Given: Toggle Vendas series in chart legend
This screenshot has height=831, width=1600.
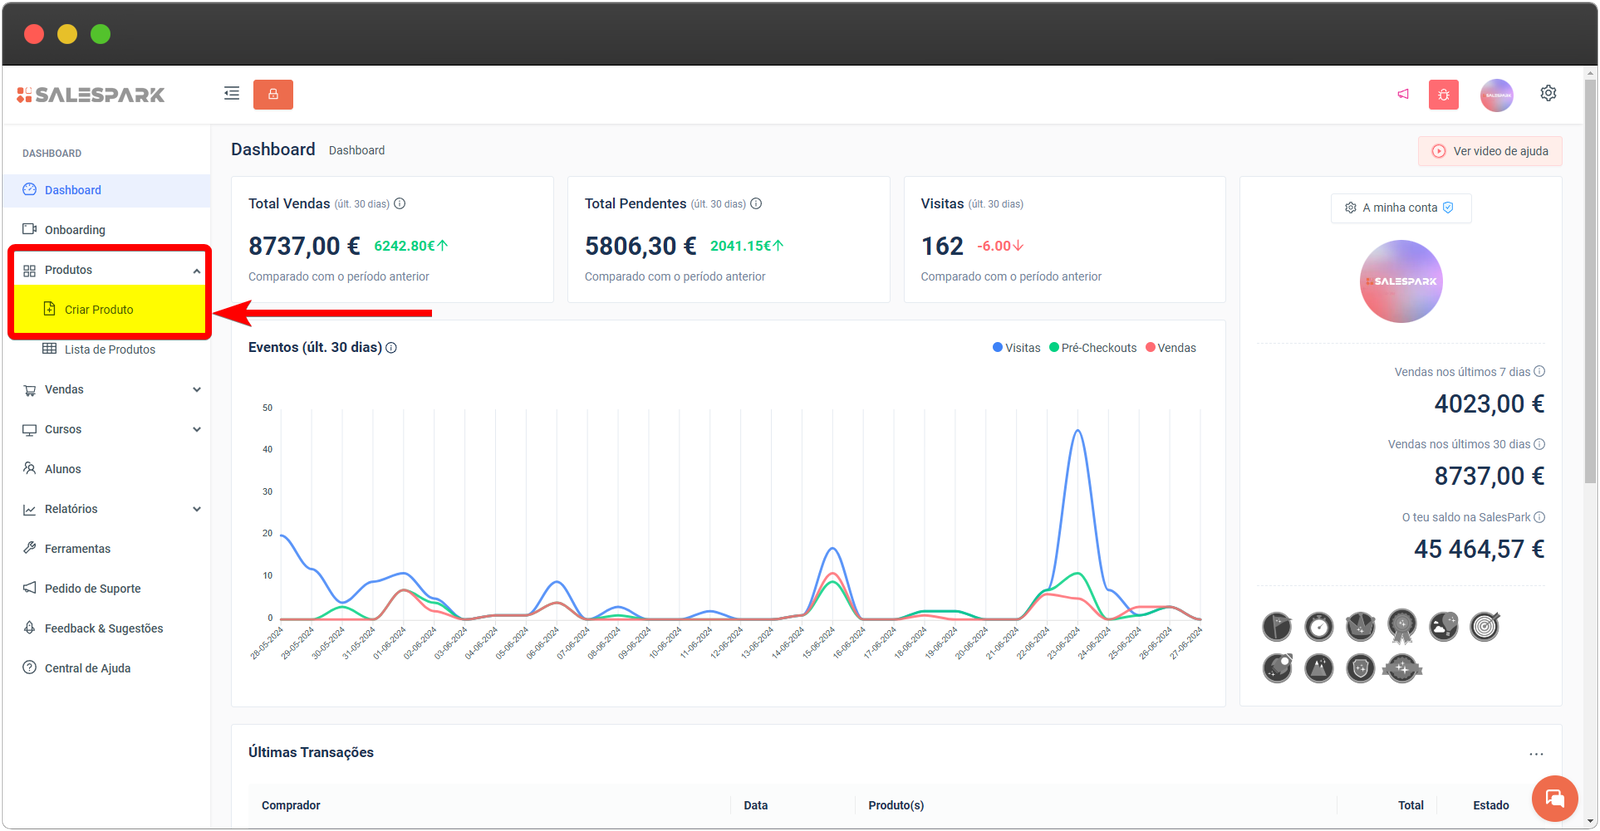Looking at the screenshot, I should pos(1170,348).
